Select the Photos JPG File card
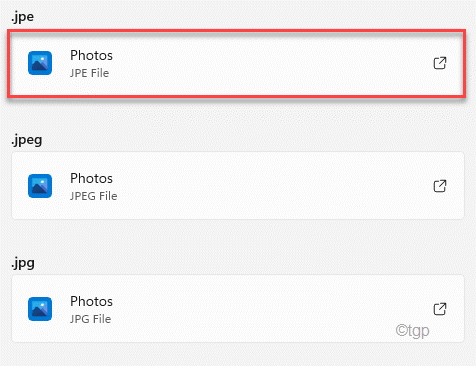 coord(238,309)
